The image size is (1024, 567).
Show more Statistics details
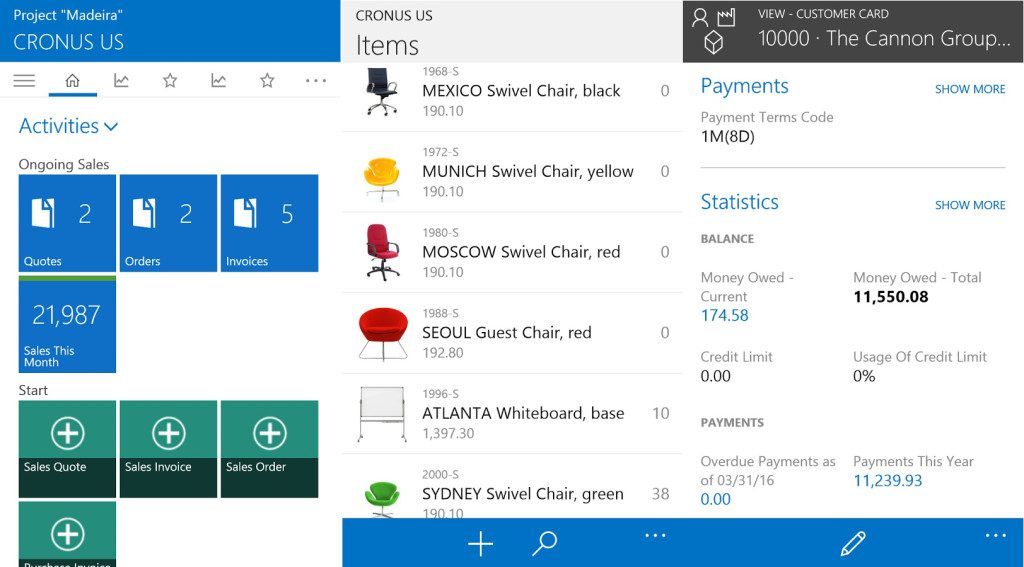970,205
